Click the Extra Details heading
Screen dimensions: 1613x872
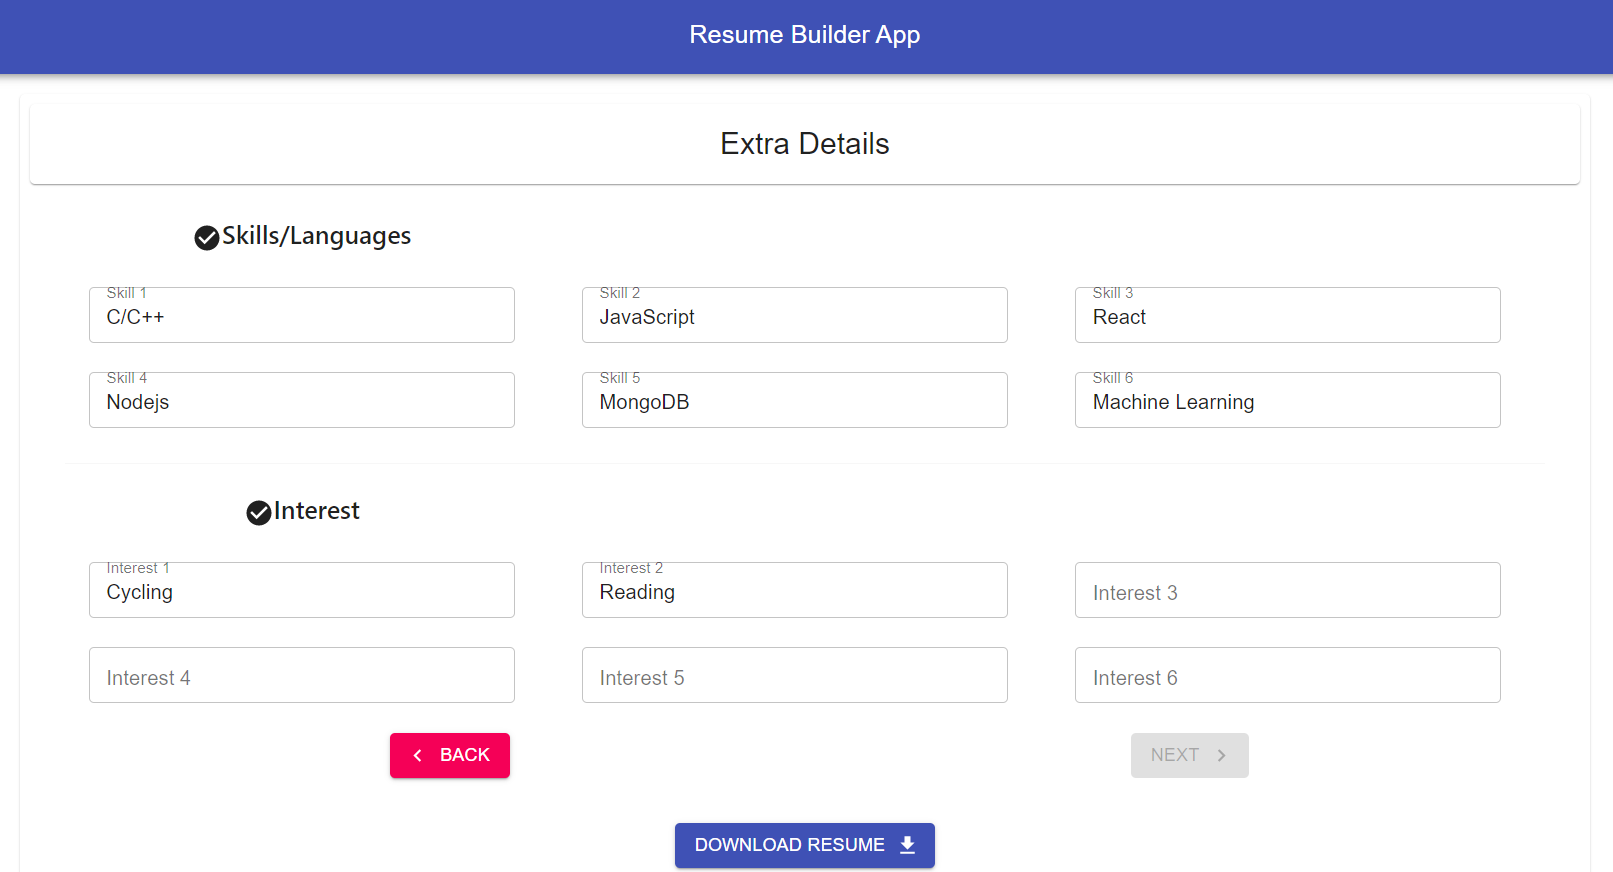coord(805,144)
